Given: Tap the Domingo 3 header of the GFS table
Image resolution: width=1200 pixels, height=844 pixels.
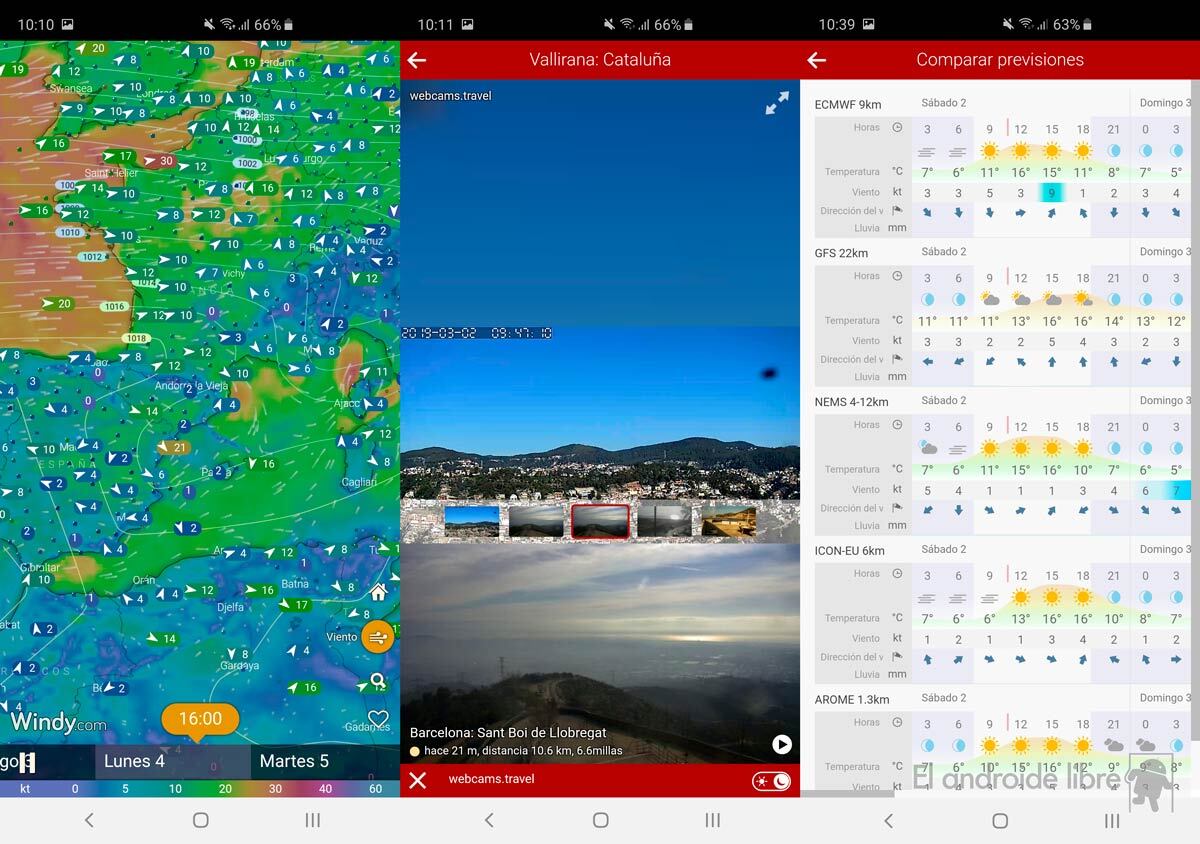Looking at the screenshot, I should click(1165, 252).
